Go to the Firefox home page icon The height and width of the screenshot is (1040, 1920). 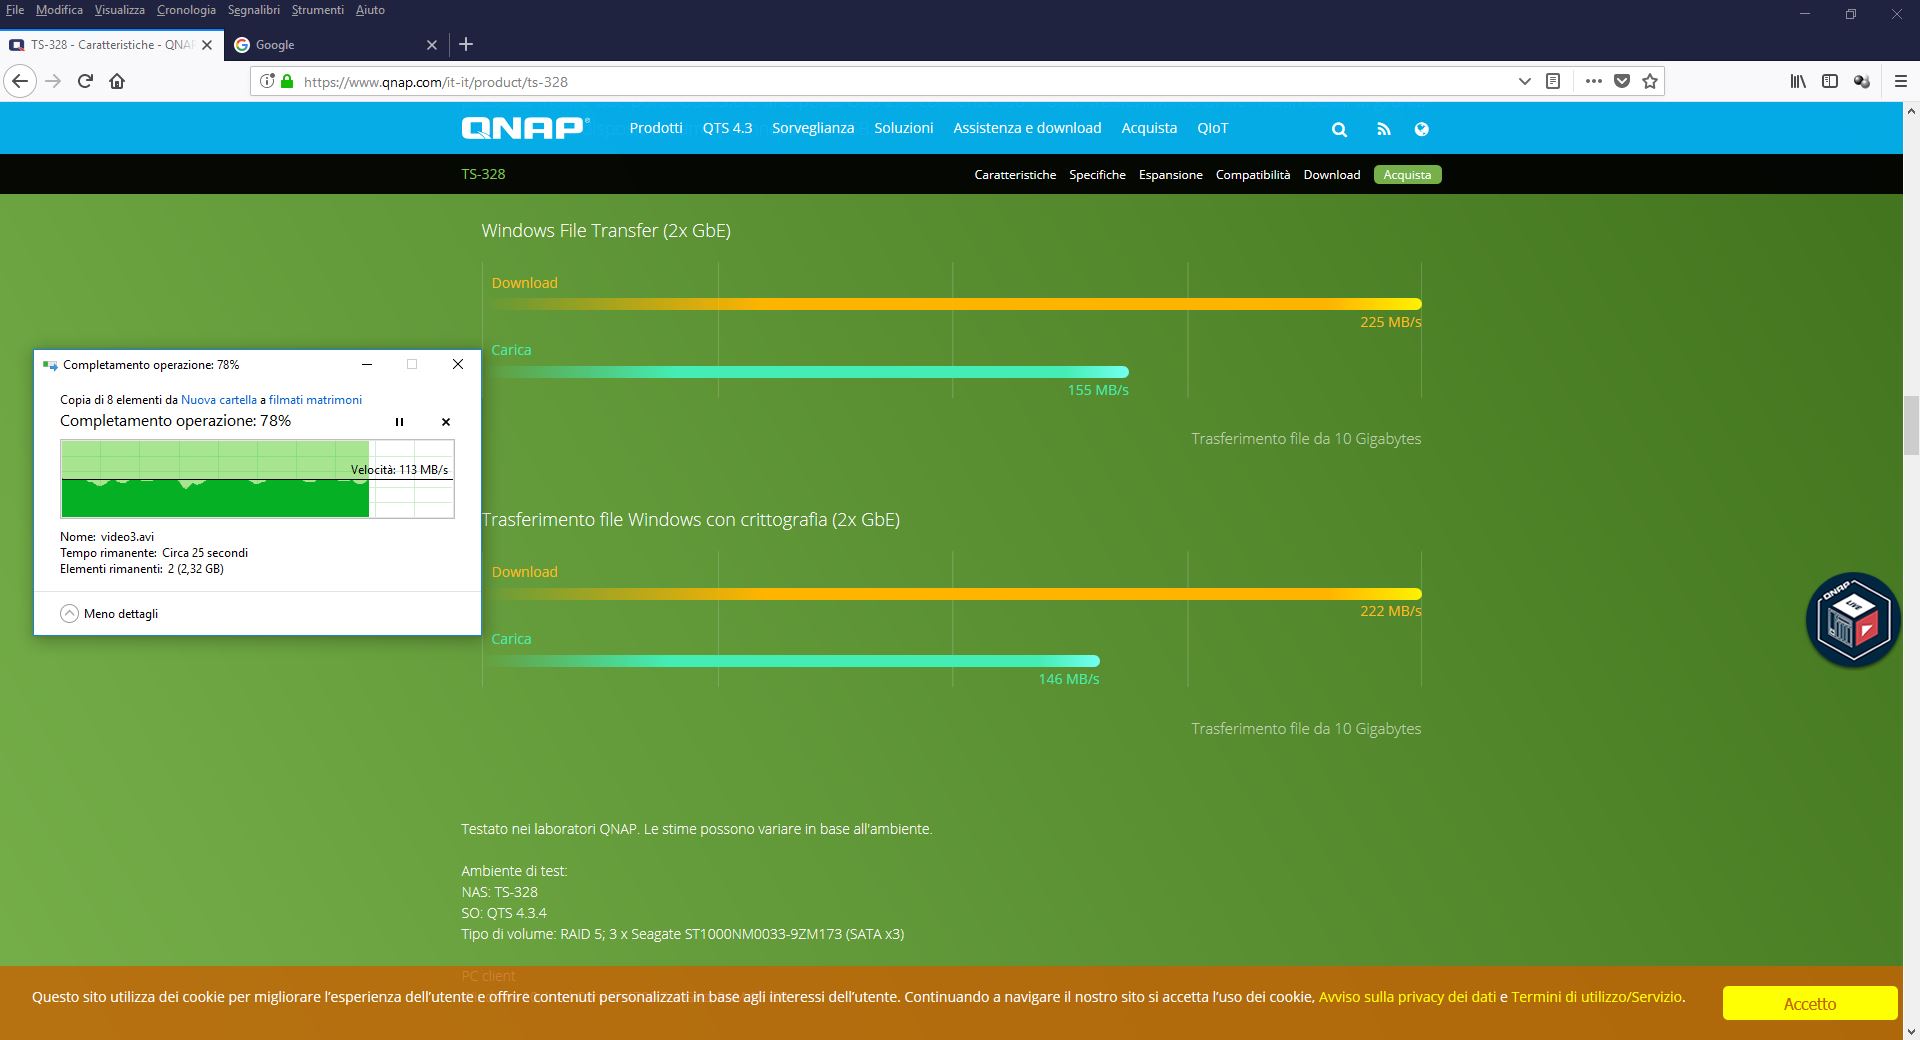[117, 82]
